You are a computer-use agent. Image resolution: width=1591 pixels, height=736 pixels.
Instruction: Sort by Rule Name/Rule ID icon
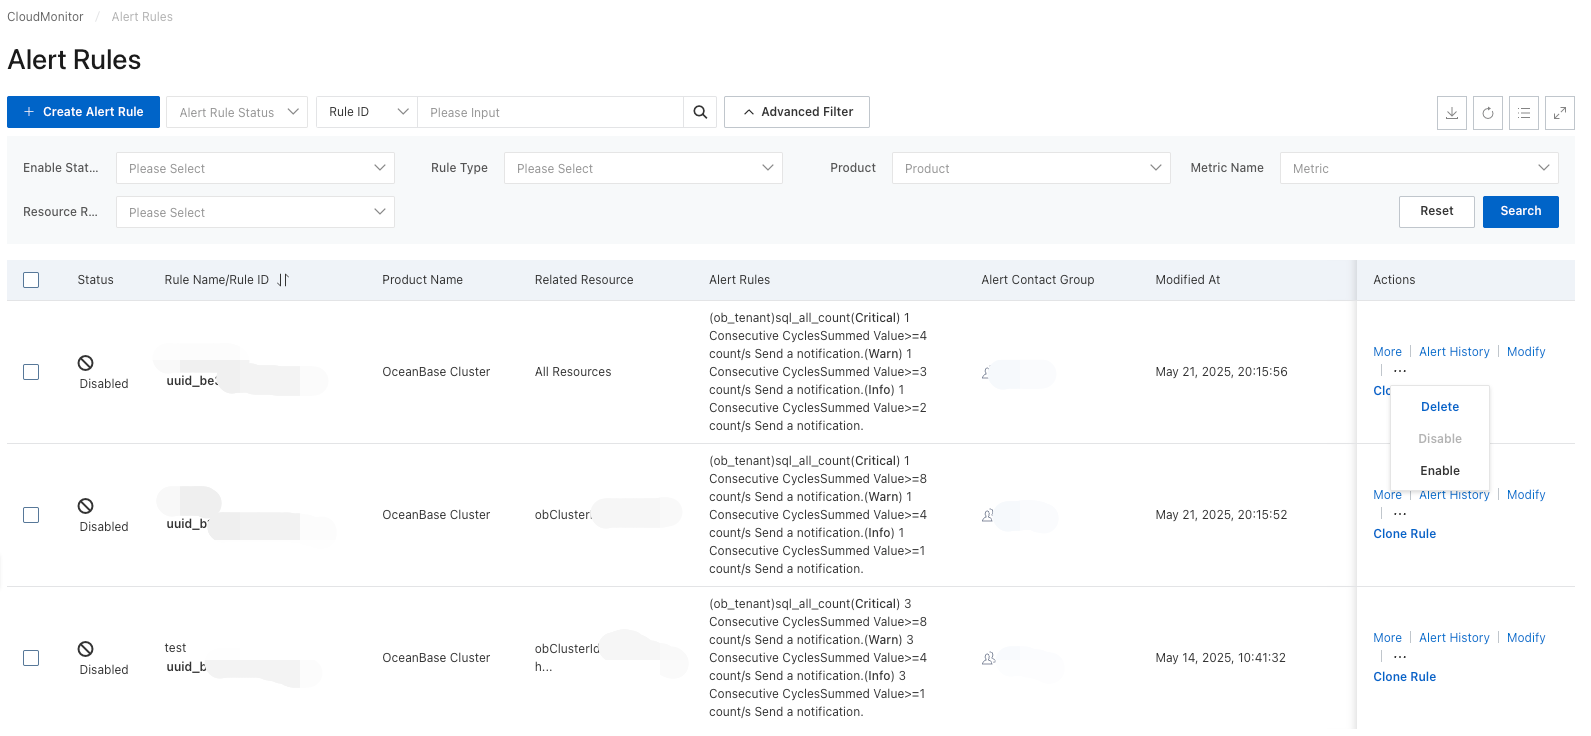(x=283, y=280)
